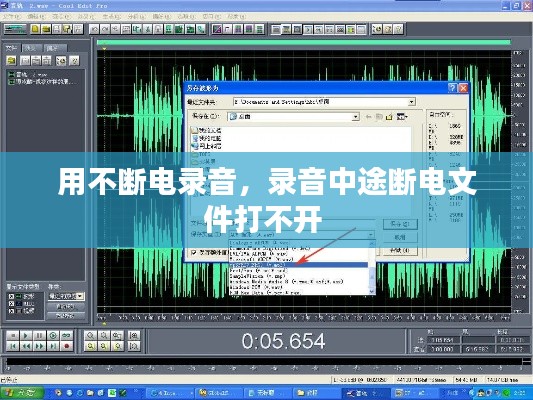This screenshot has height=400, width=533.
Task: Toggle the first show file types checkbox
Action: (11, 296)
